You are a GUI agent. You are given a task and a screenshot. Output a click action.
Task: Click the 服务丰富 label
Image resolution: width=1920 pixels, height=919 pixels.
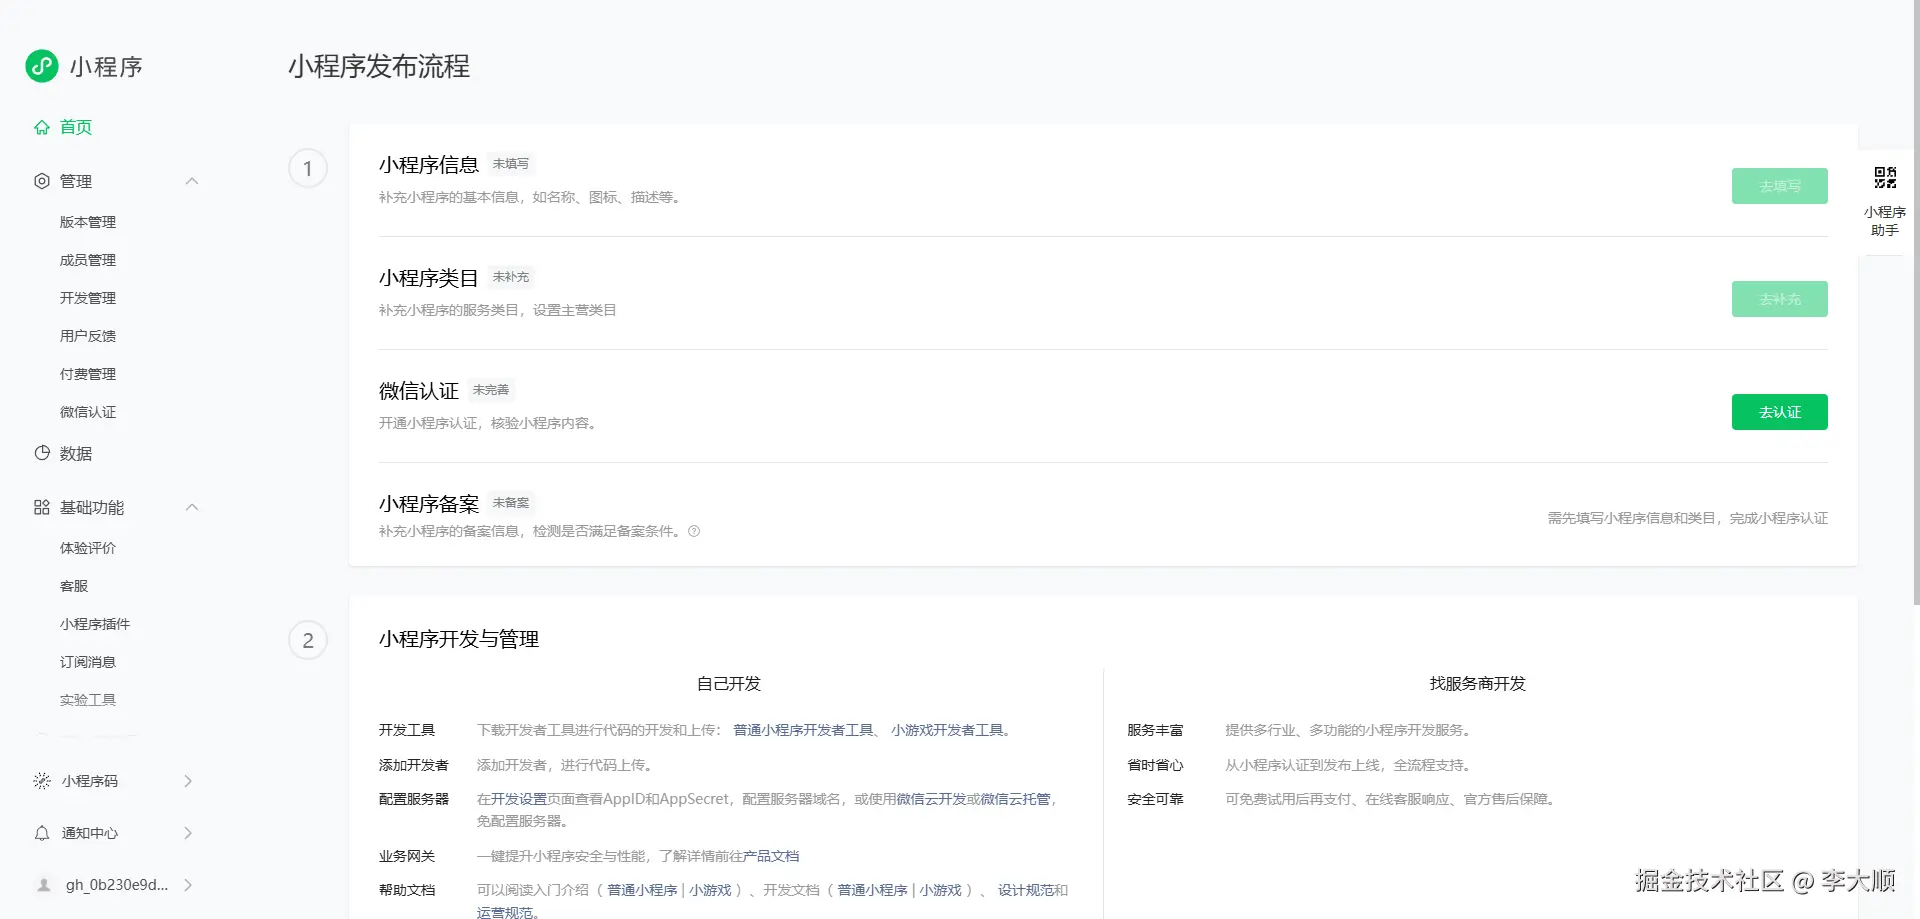pos(1155,730)
